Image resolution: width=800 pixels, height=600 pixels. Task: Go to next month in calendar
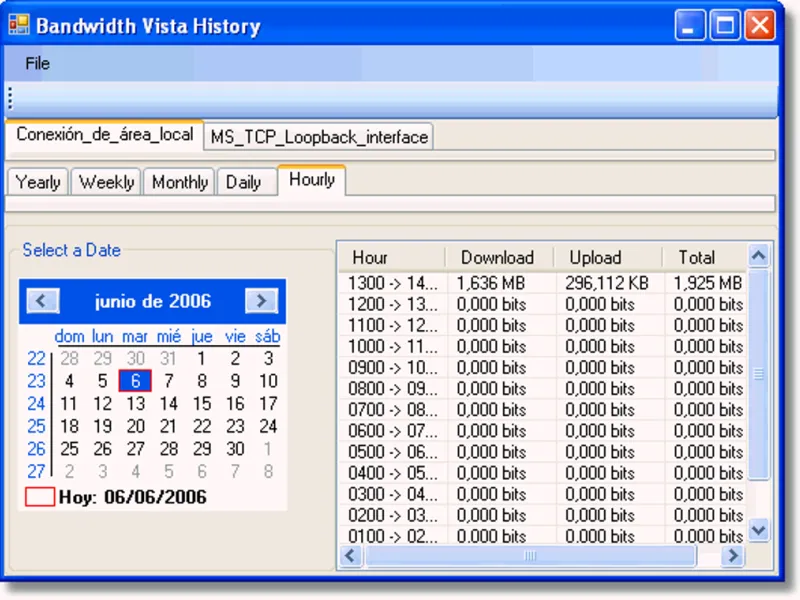click(261, 301)
